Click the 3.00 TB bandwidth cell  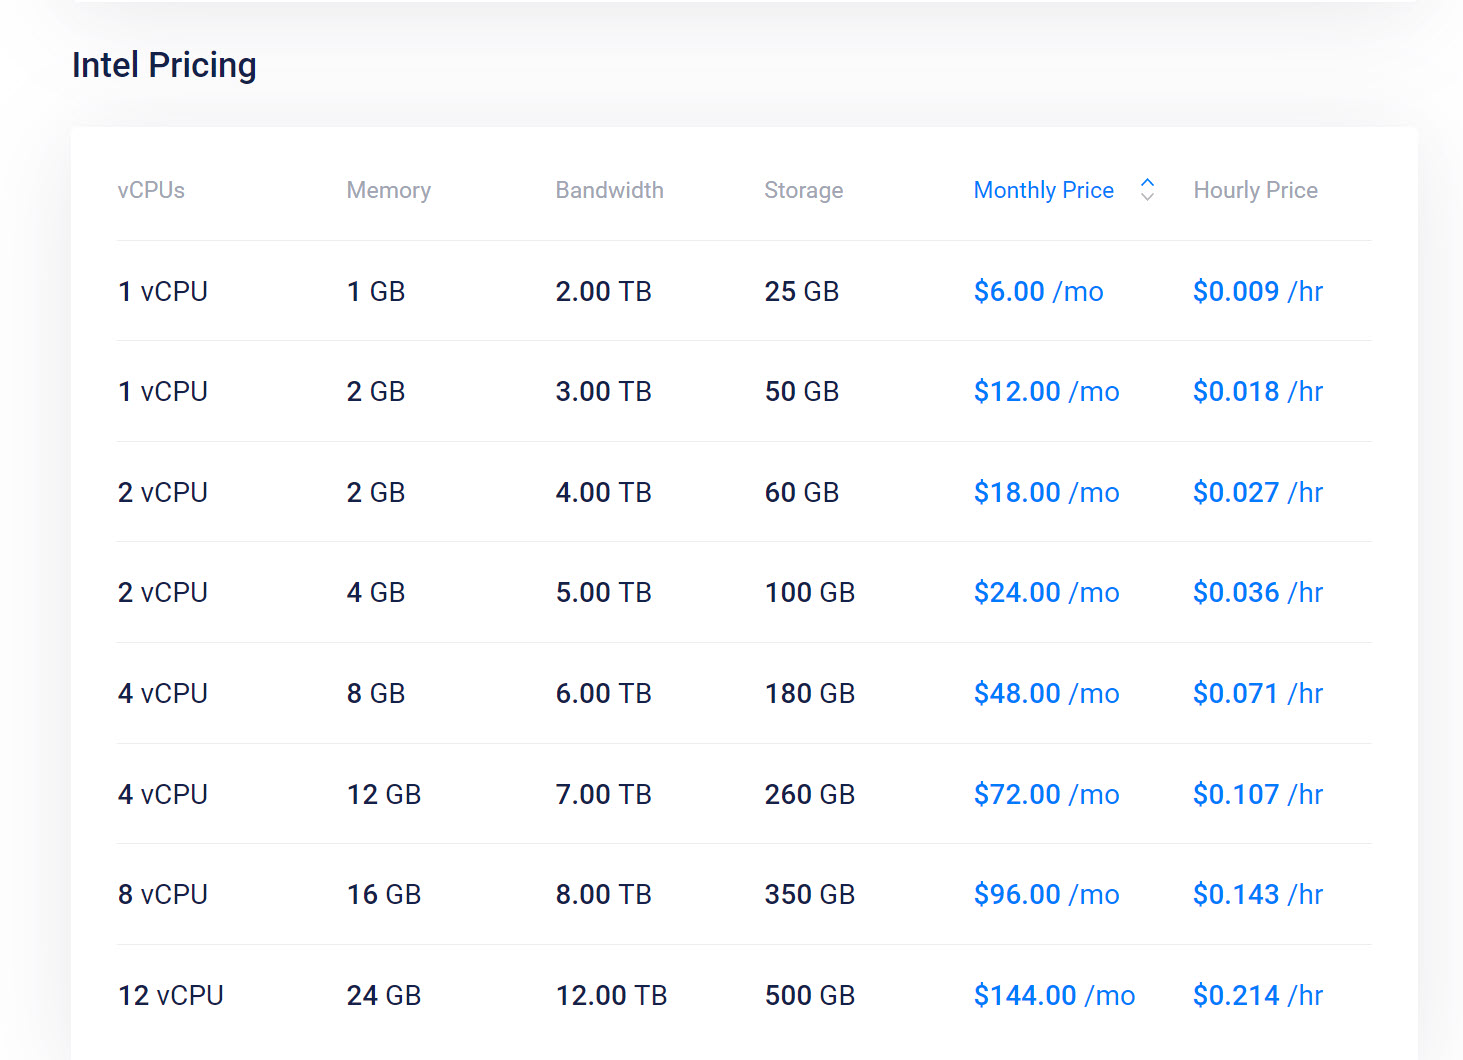click(603, 391)
